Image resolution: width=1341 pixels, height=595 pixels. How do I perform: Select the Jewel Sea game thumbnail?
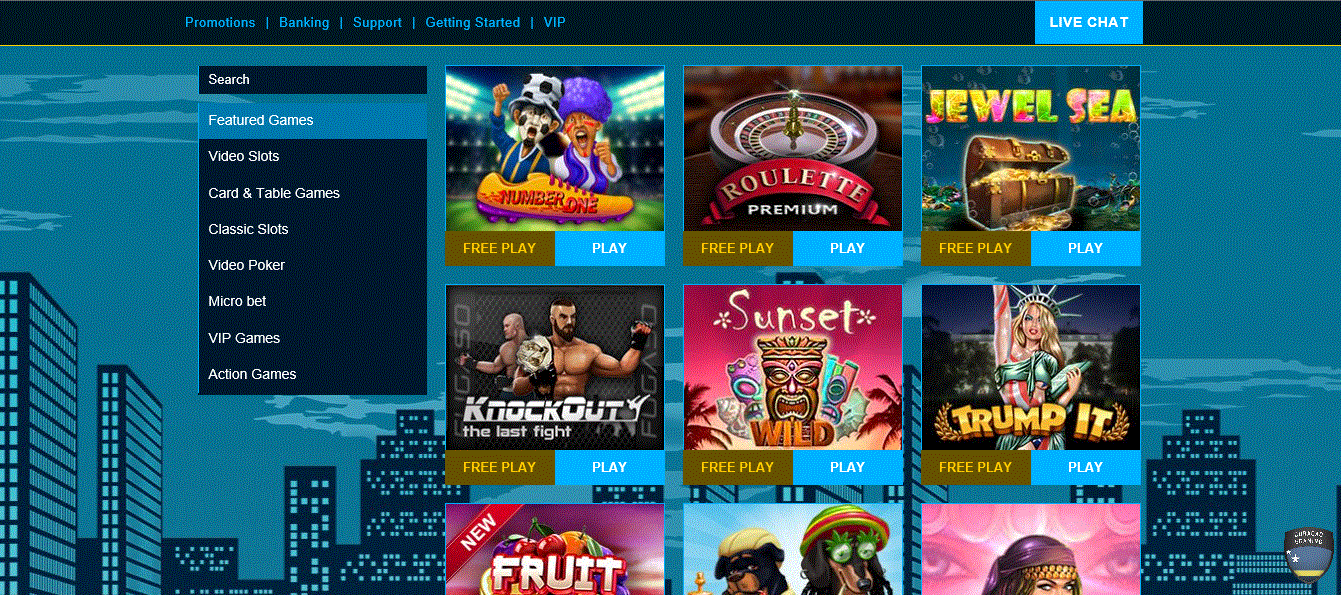tap(1031, 149)
